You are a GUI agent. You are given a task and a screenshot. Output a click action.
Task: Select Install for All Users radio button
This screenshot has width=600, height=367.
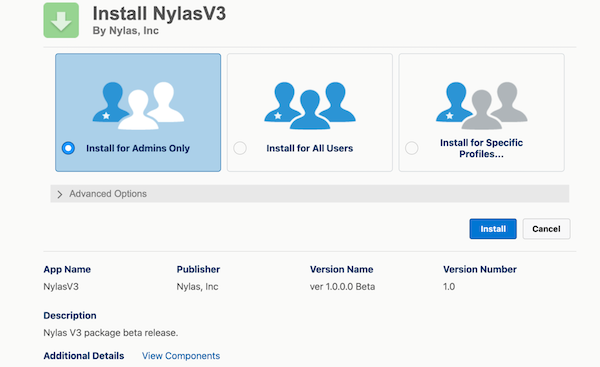coord(240,148)
